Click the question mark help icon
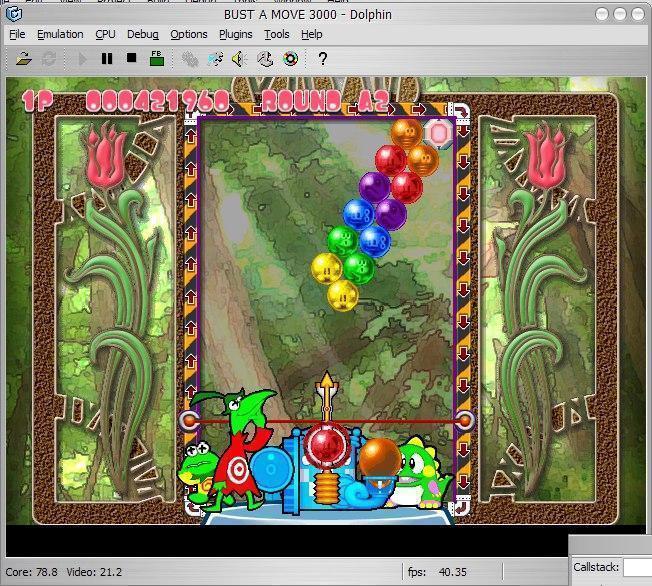This screenshot has height=586, width=652. pyautogui.click(x=322, y=59)
